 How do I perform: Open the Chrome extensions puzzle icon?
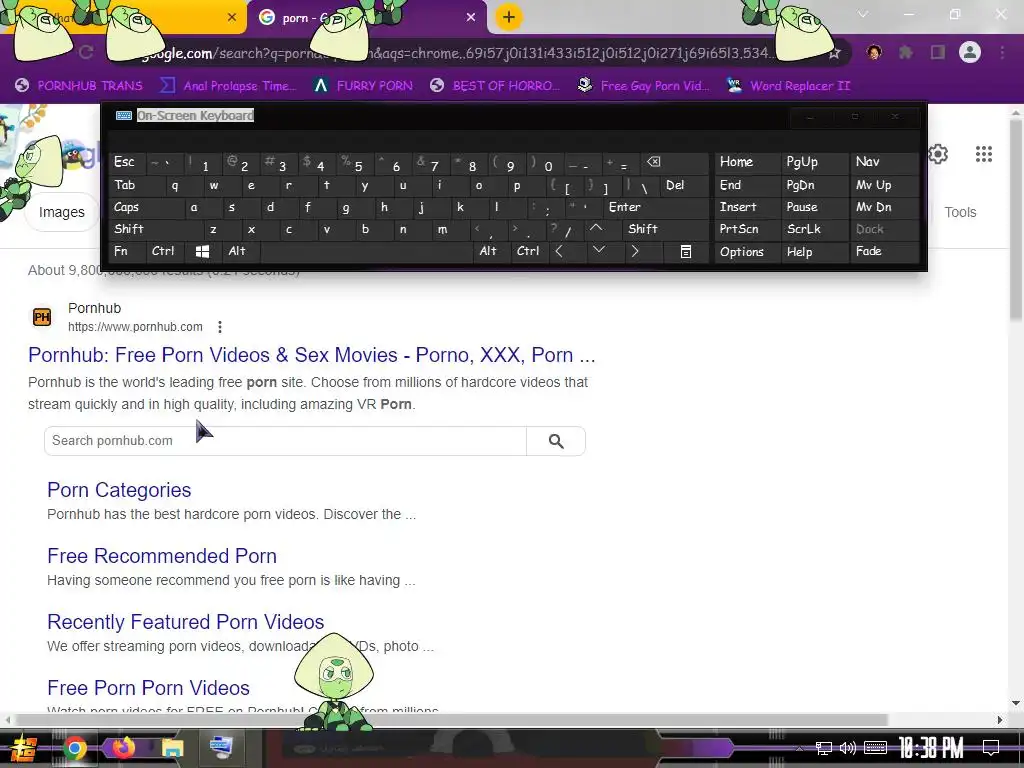pyautogui.click(x=906, y=52)
